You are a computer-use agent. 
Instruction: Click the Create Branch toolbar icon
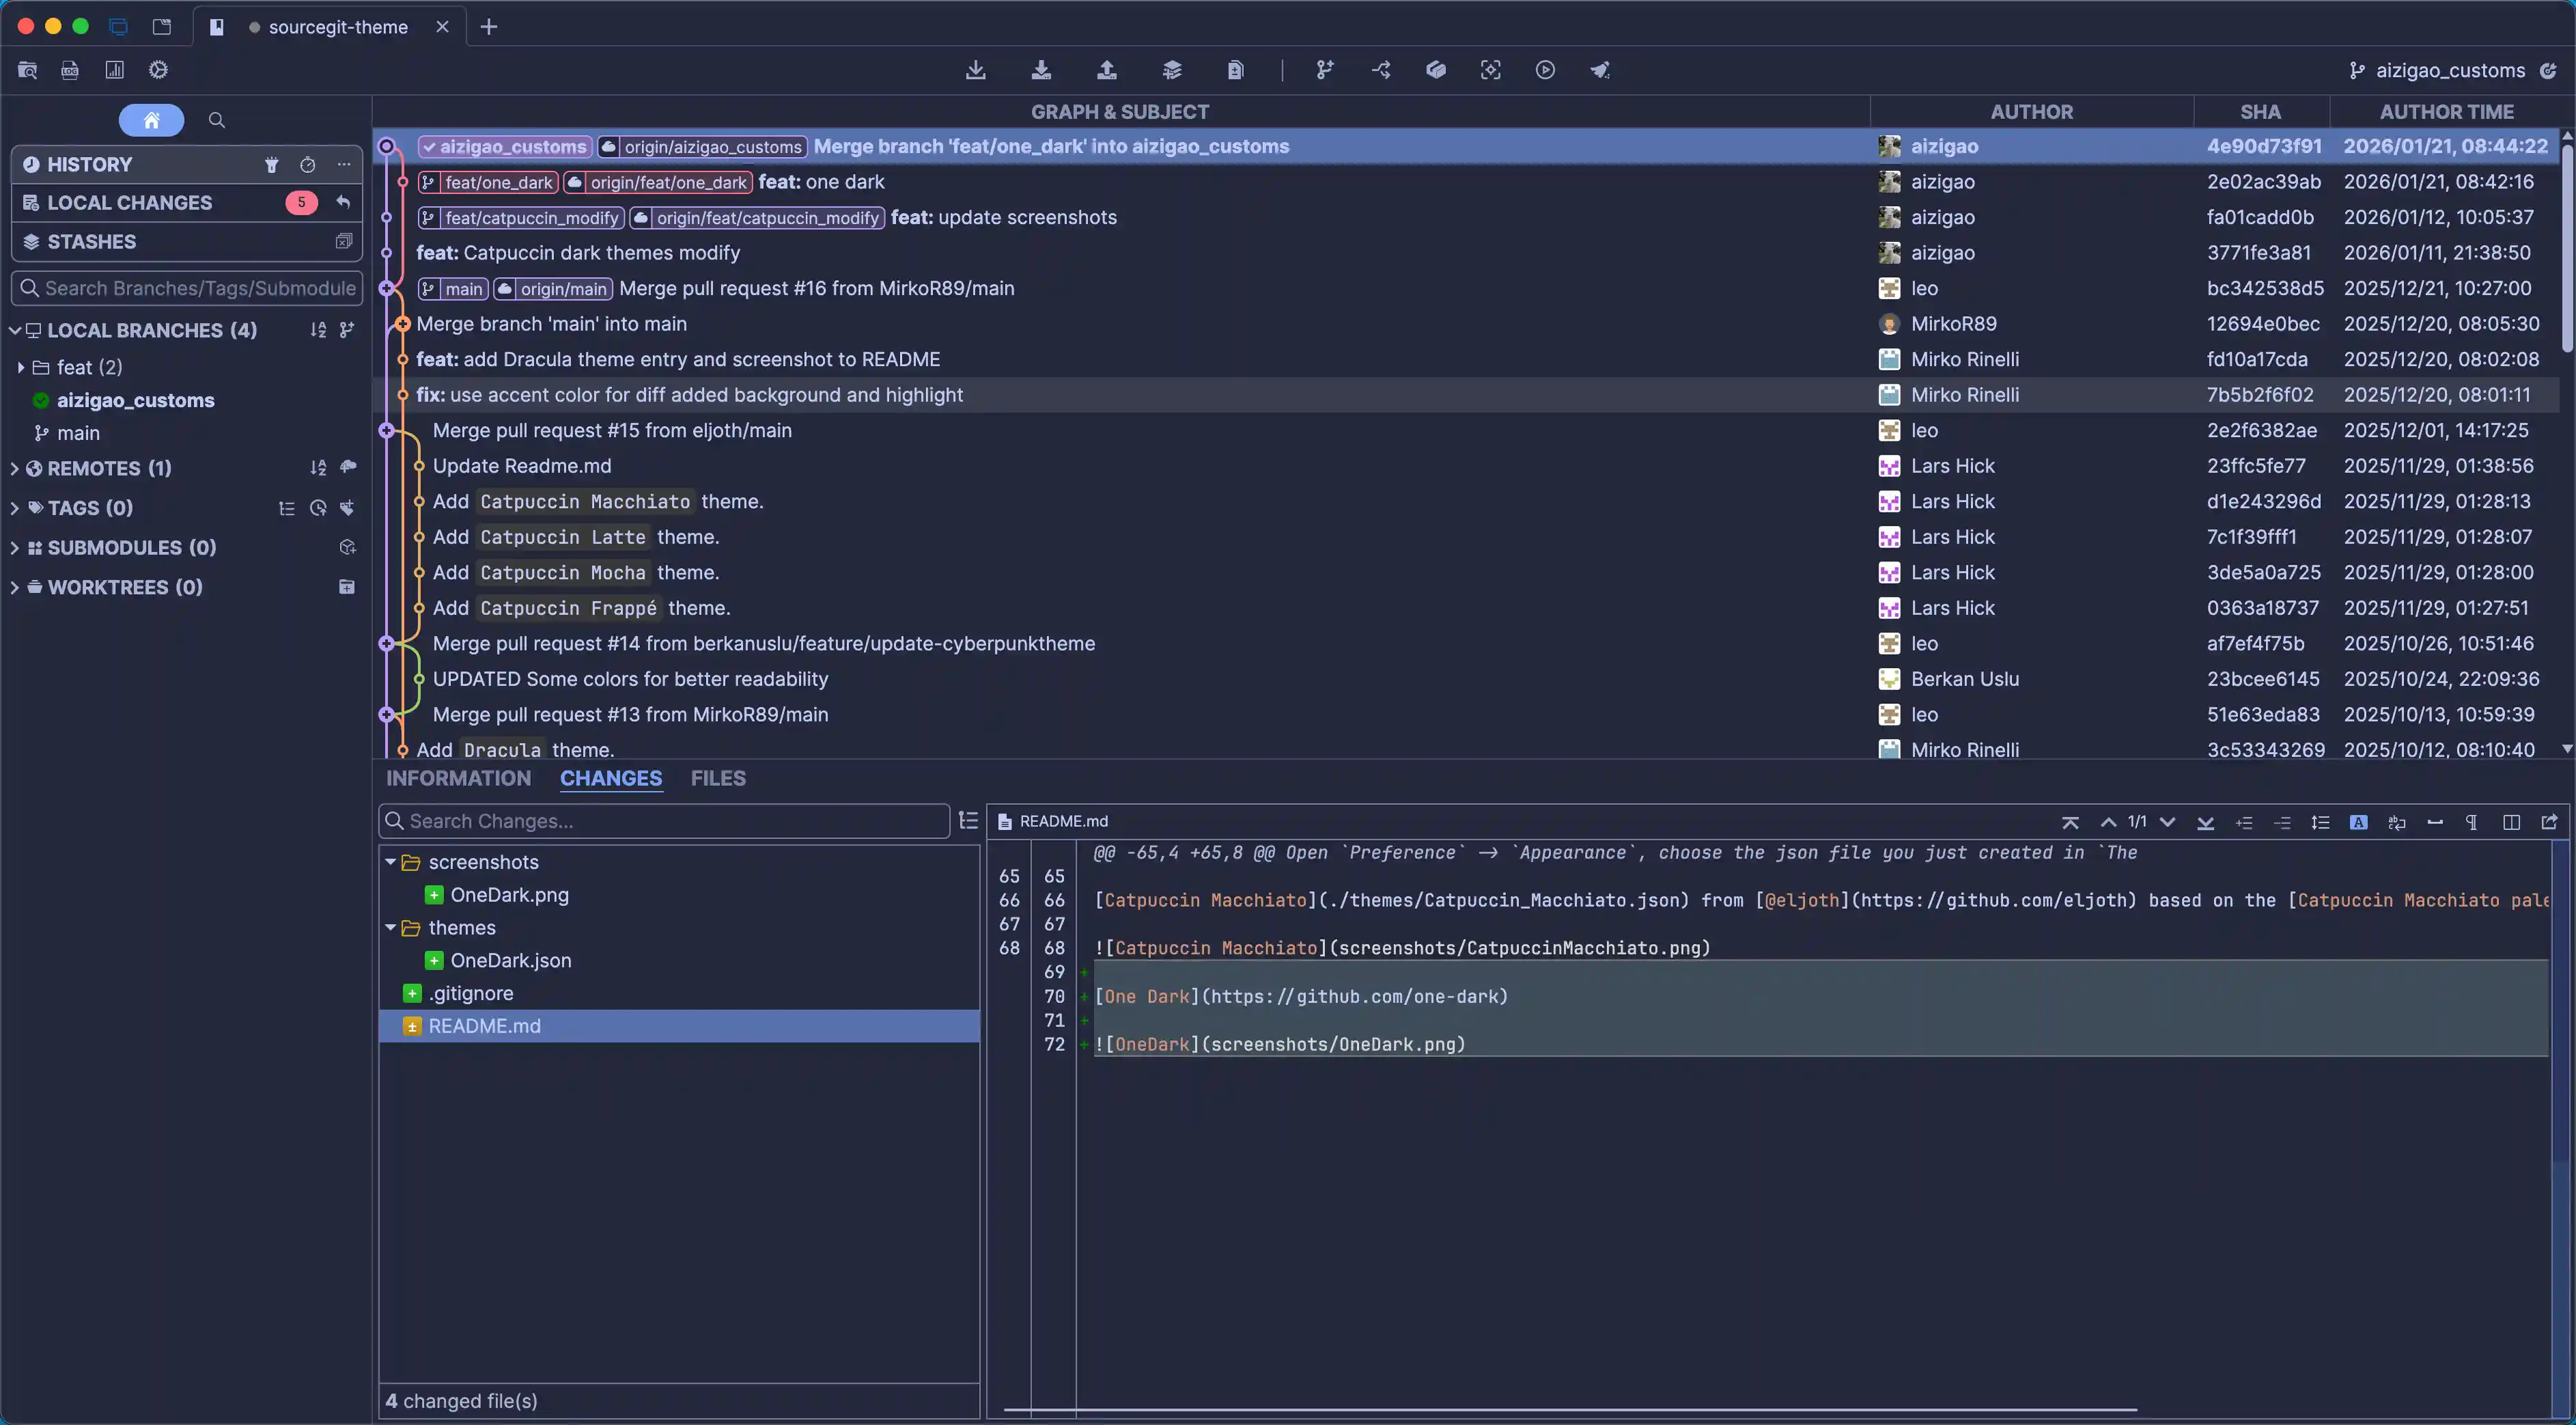(1325, 70)
